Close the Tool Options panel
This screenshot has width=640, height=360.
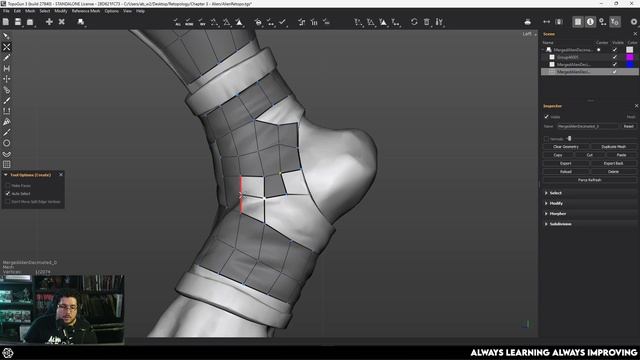click(x=61, y=175)
